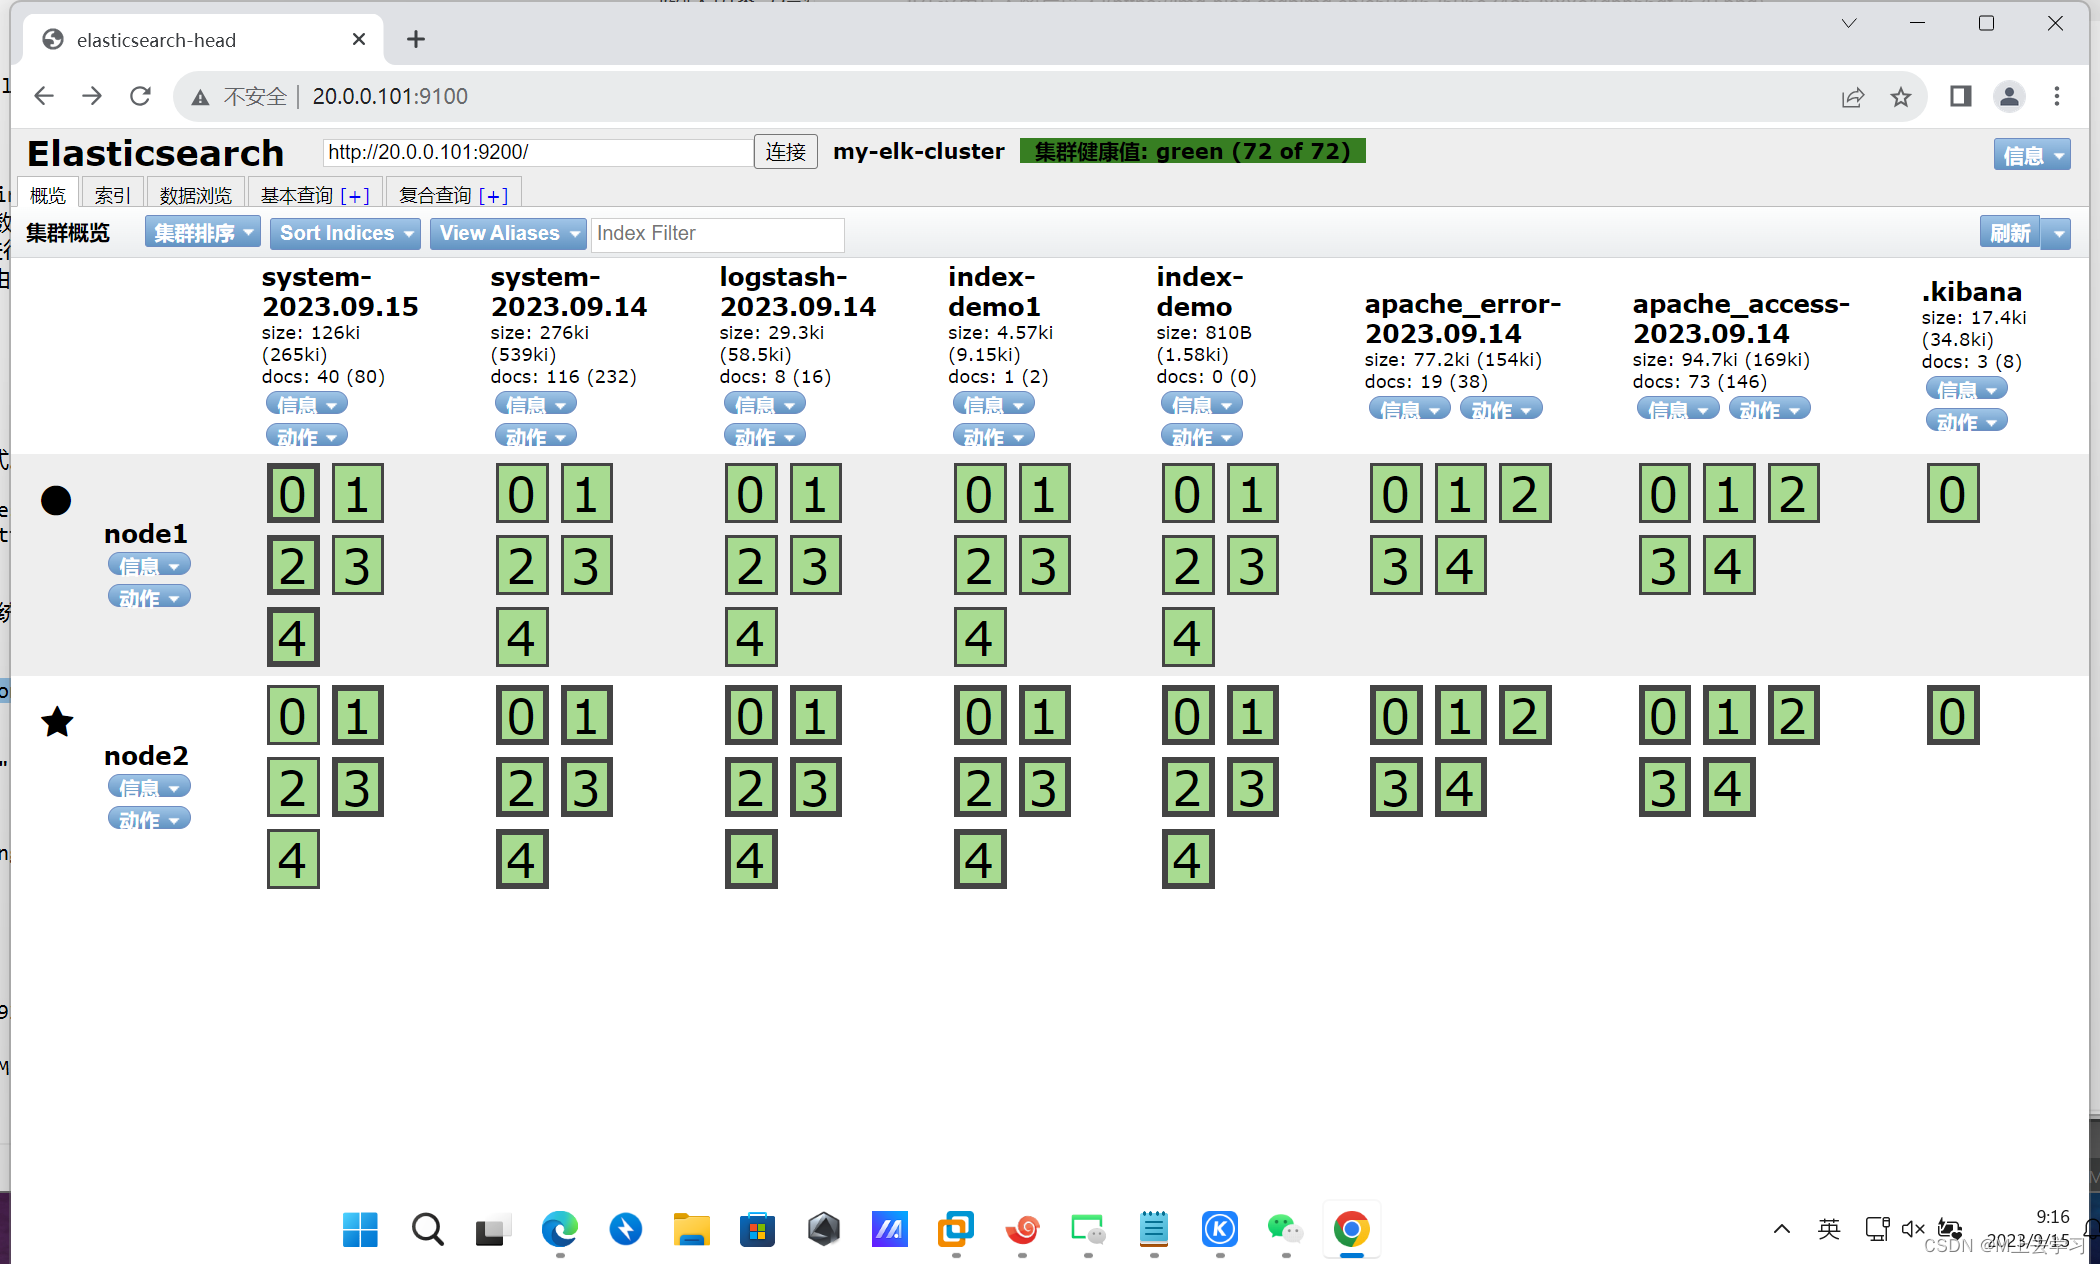2100x1264 pixels.
Task: Select shard 0 of .kibana on node1
Action: point(1952,494)
